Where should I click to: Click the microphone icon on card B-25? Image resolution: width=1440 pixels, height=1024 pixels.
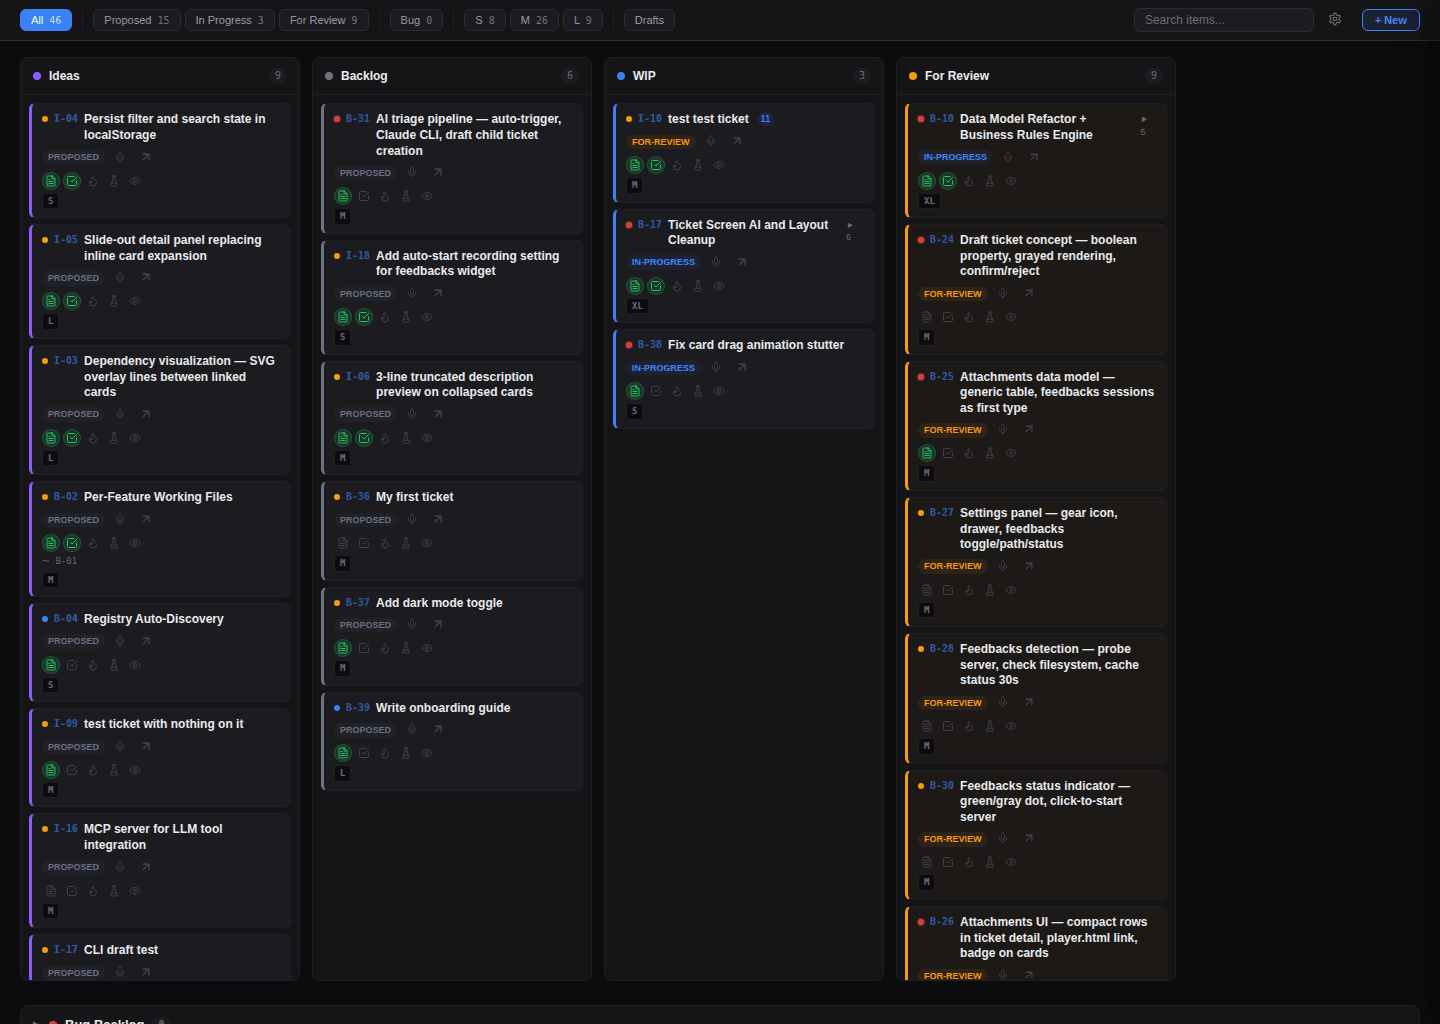(x=1003, y=430)
